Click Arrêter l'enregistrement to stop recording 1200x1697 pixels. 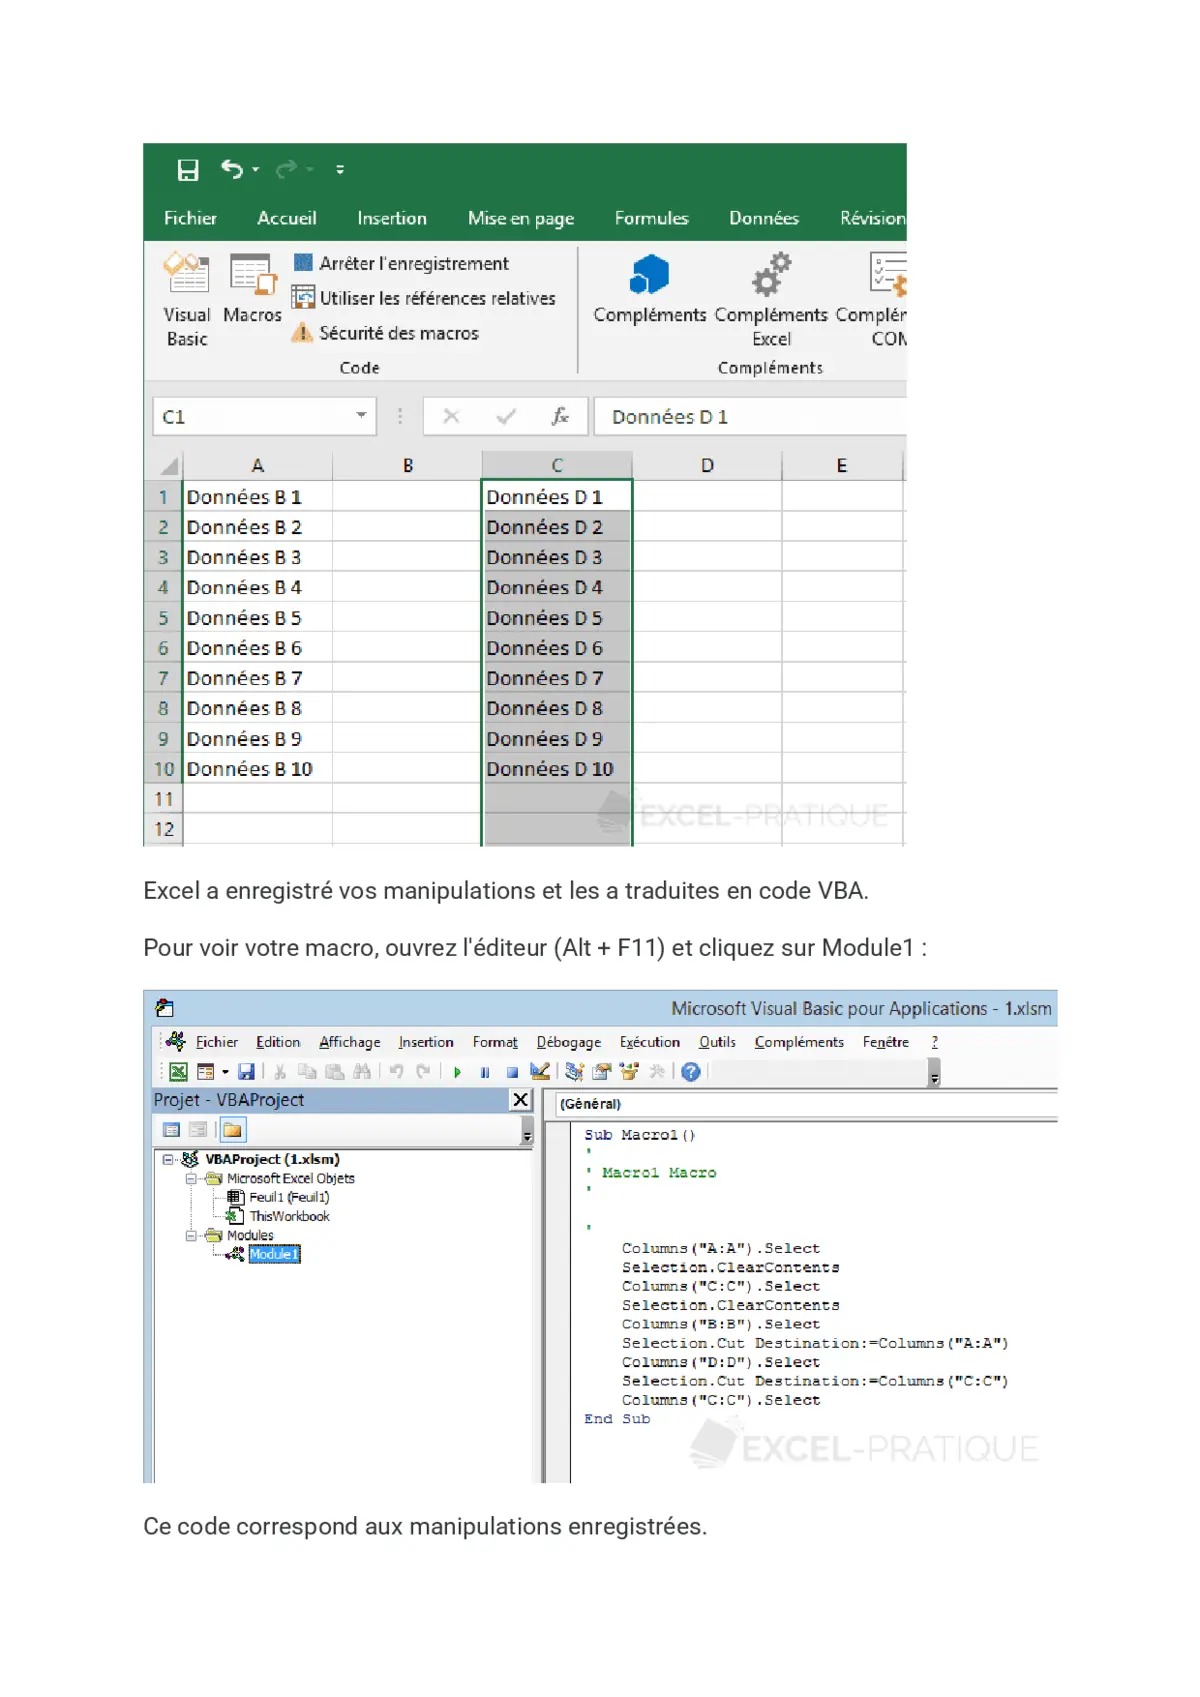[x=401, y=263]
